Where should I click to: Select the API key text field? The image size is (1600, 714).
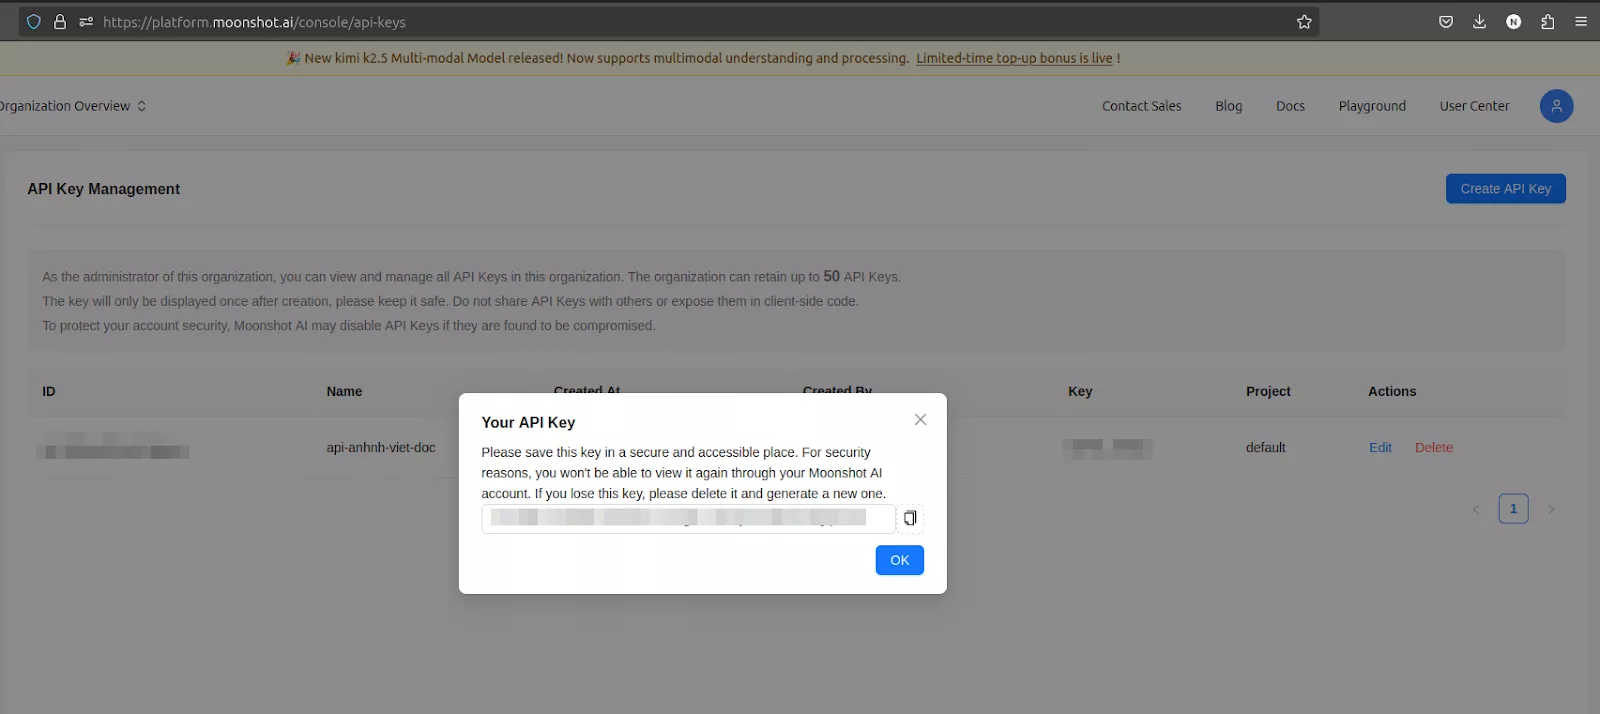[687, 518]
